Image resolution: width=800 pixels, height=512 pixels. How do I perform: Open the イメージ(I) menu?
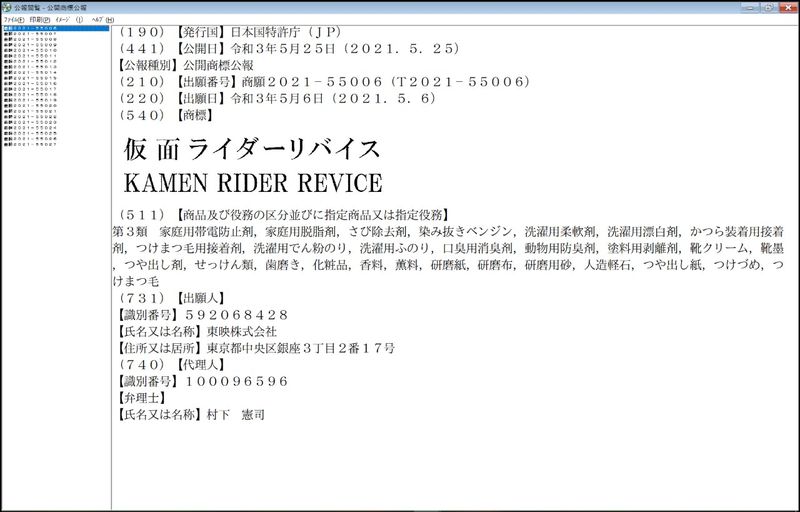[x=69, y=20]
